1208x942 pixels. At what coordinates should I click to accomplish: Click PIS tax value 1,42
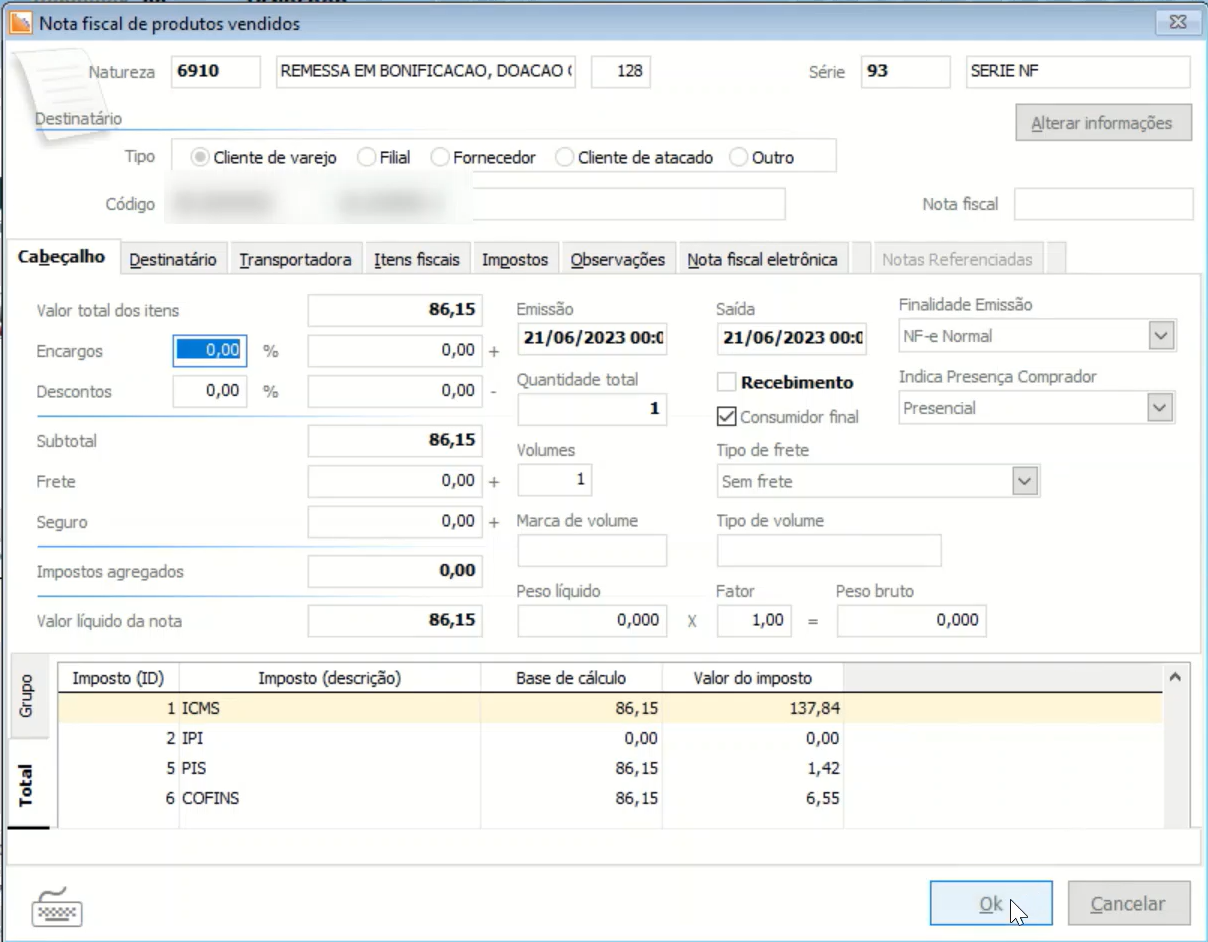point(824,768)
